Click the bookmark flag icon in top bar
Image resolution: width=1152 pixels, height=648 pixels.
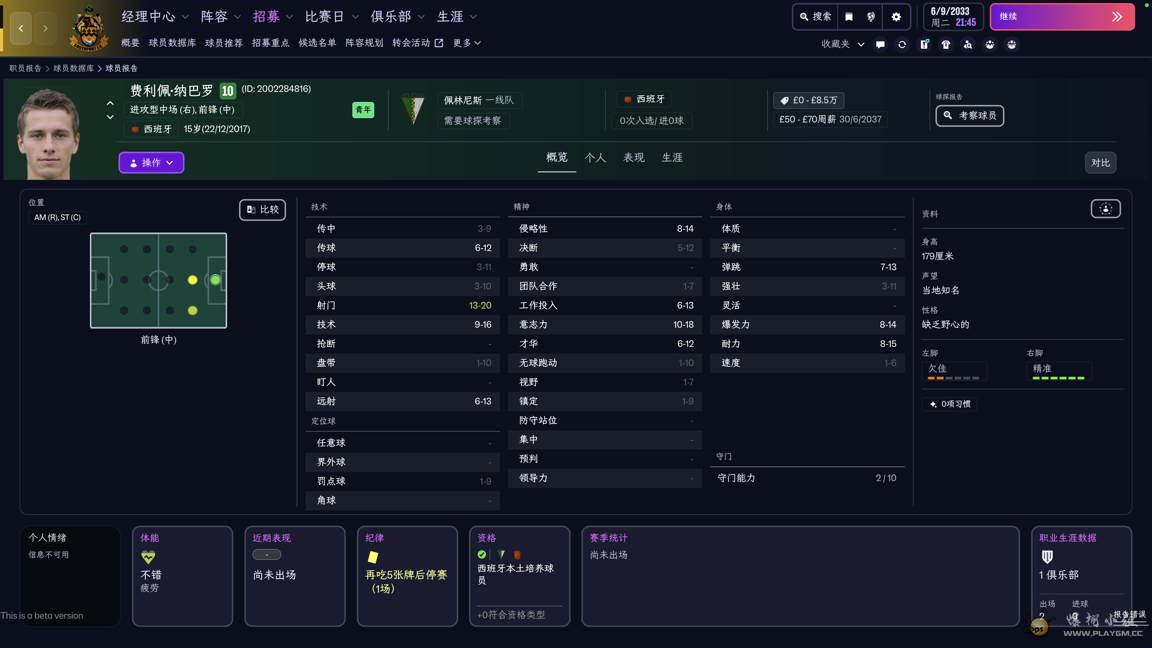pos(849,17)
